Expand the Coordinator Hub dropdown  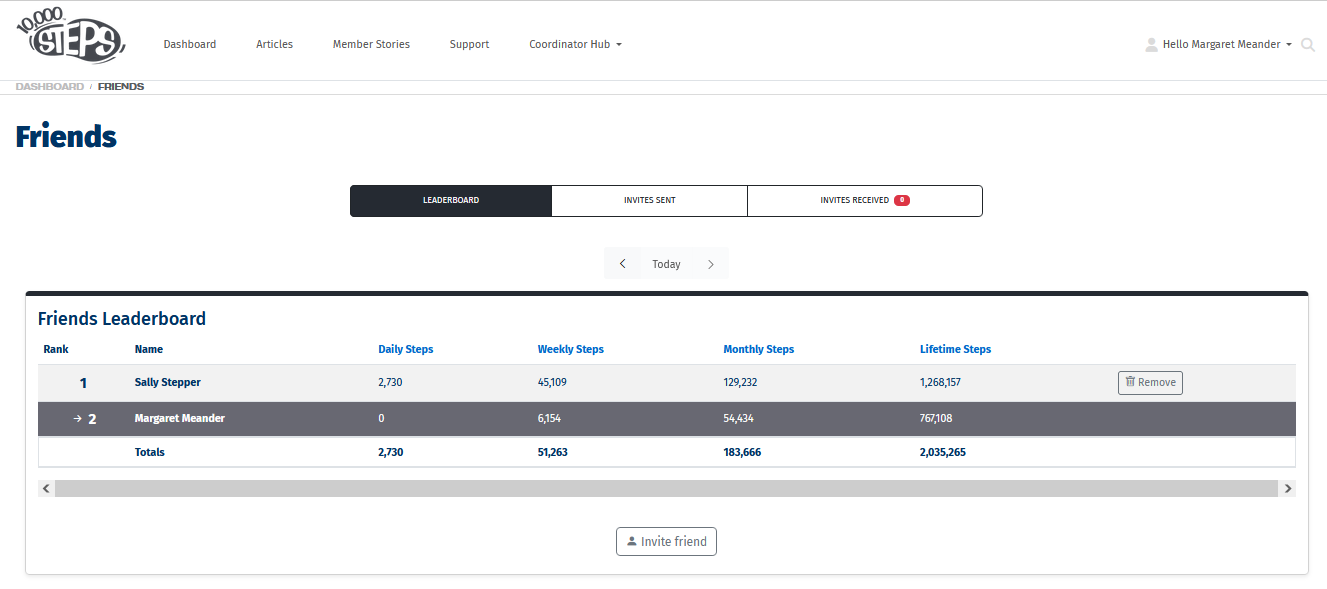[x=575, y=45]
